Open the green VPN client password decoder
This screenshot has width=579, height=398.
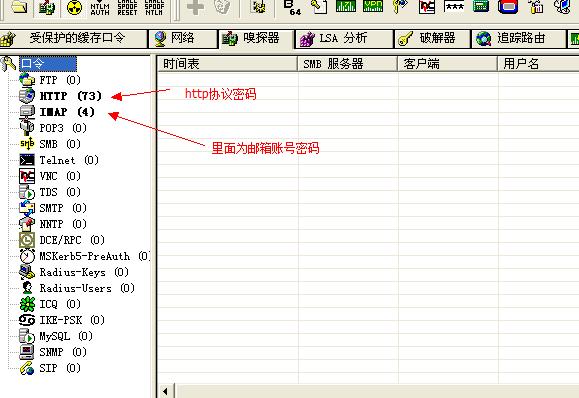(x=373, y=6)
